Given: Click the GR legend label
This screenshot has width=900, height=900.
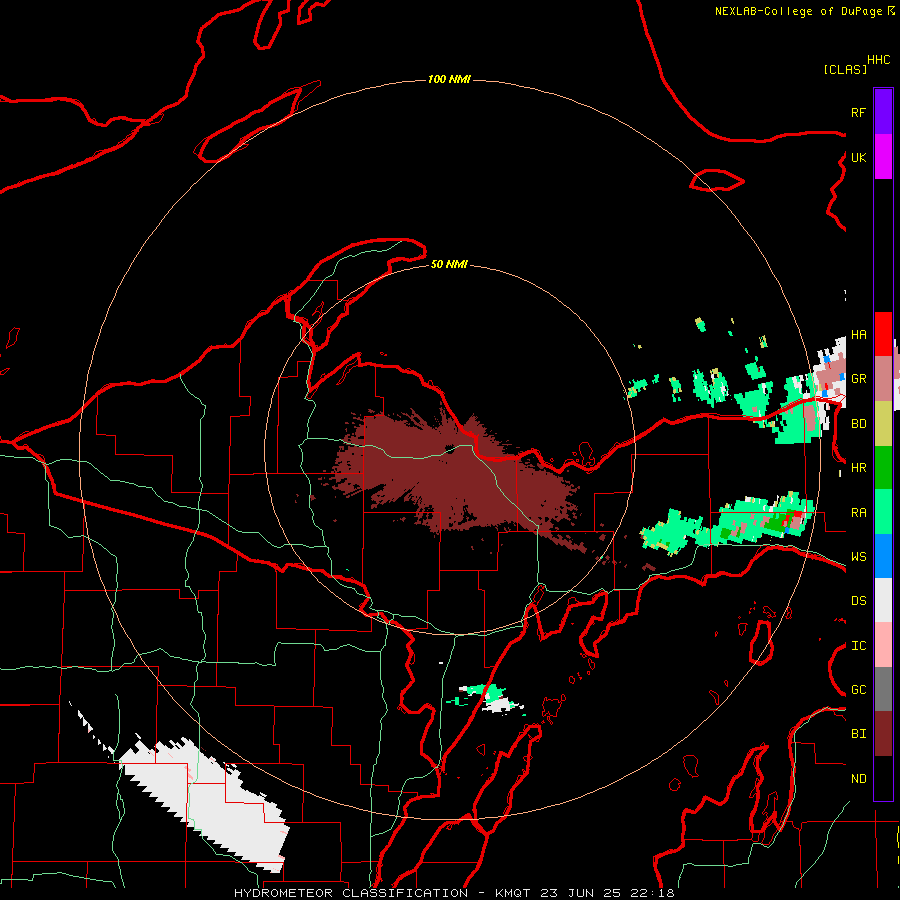Looking at the screenshot, I should pyautogui.click(x=858, y=379).
